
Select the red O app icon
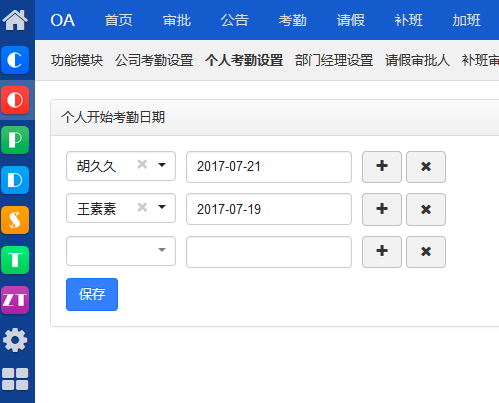(x=15, y=100)
